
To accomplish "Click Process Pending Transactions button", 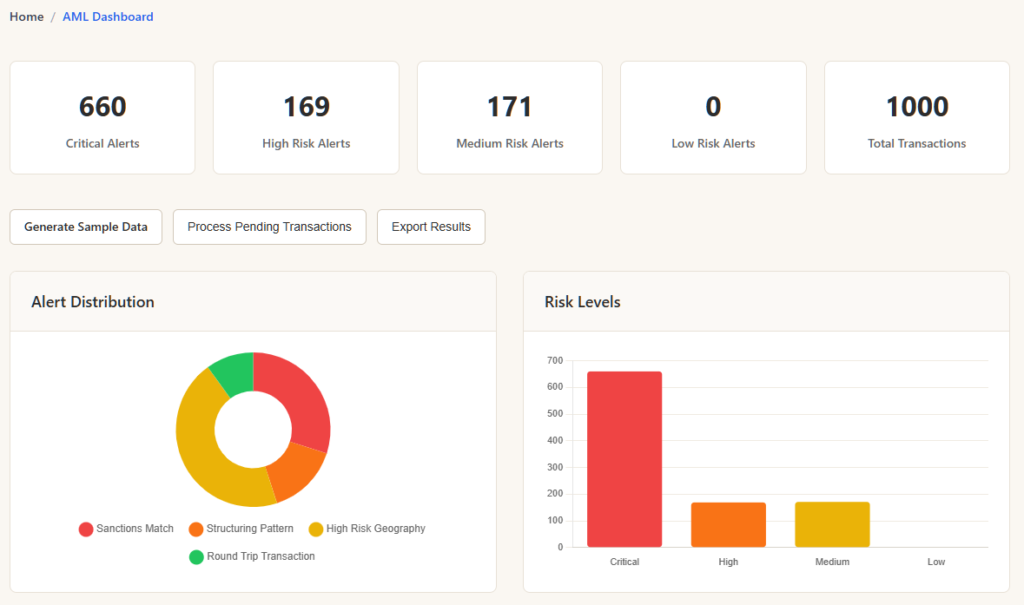I will click(269, 227).
